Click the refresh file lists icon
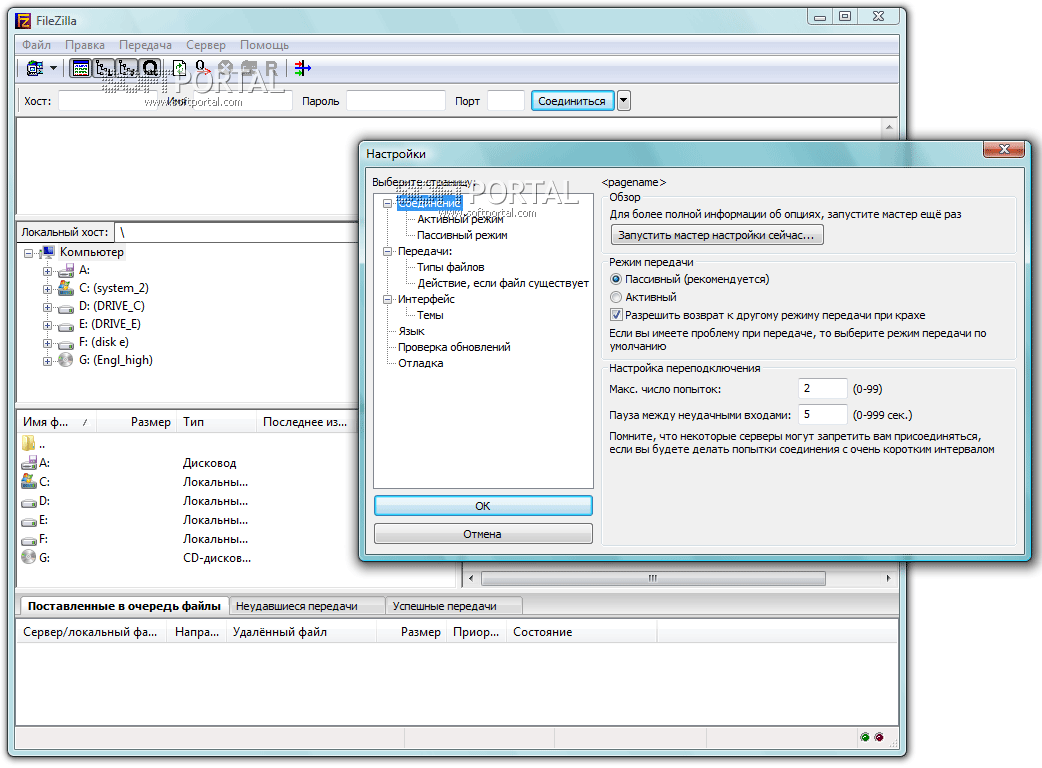Screen dimensions: 1042x768 point(179,68)
